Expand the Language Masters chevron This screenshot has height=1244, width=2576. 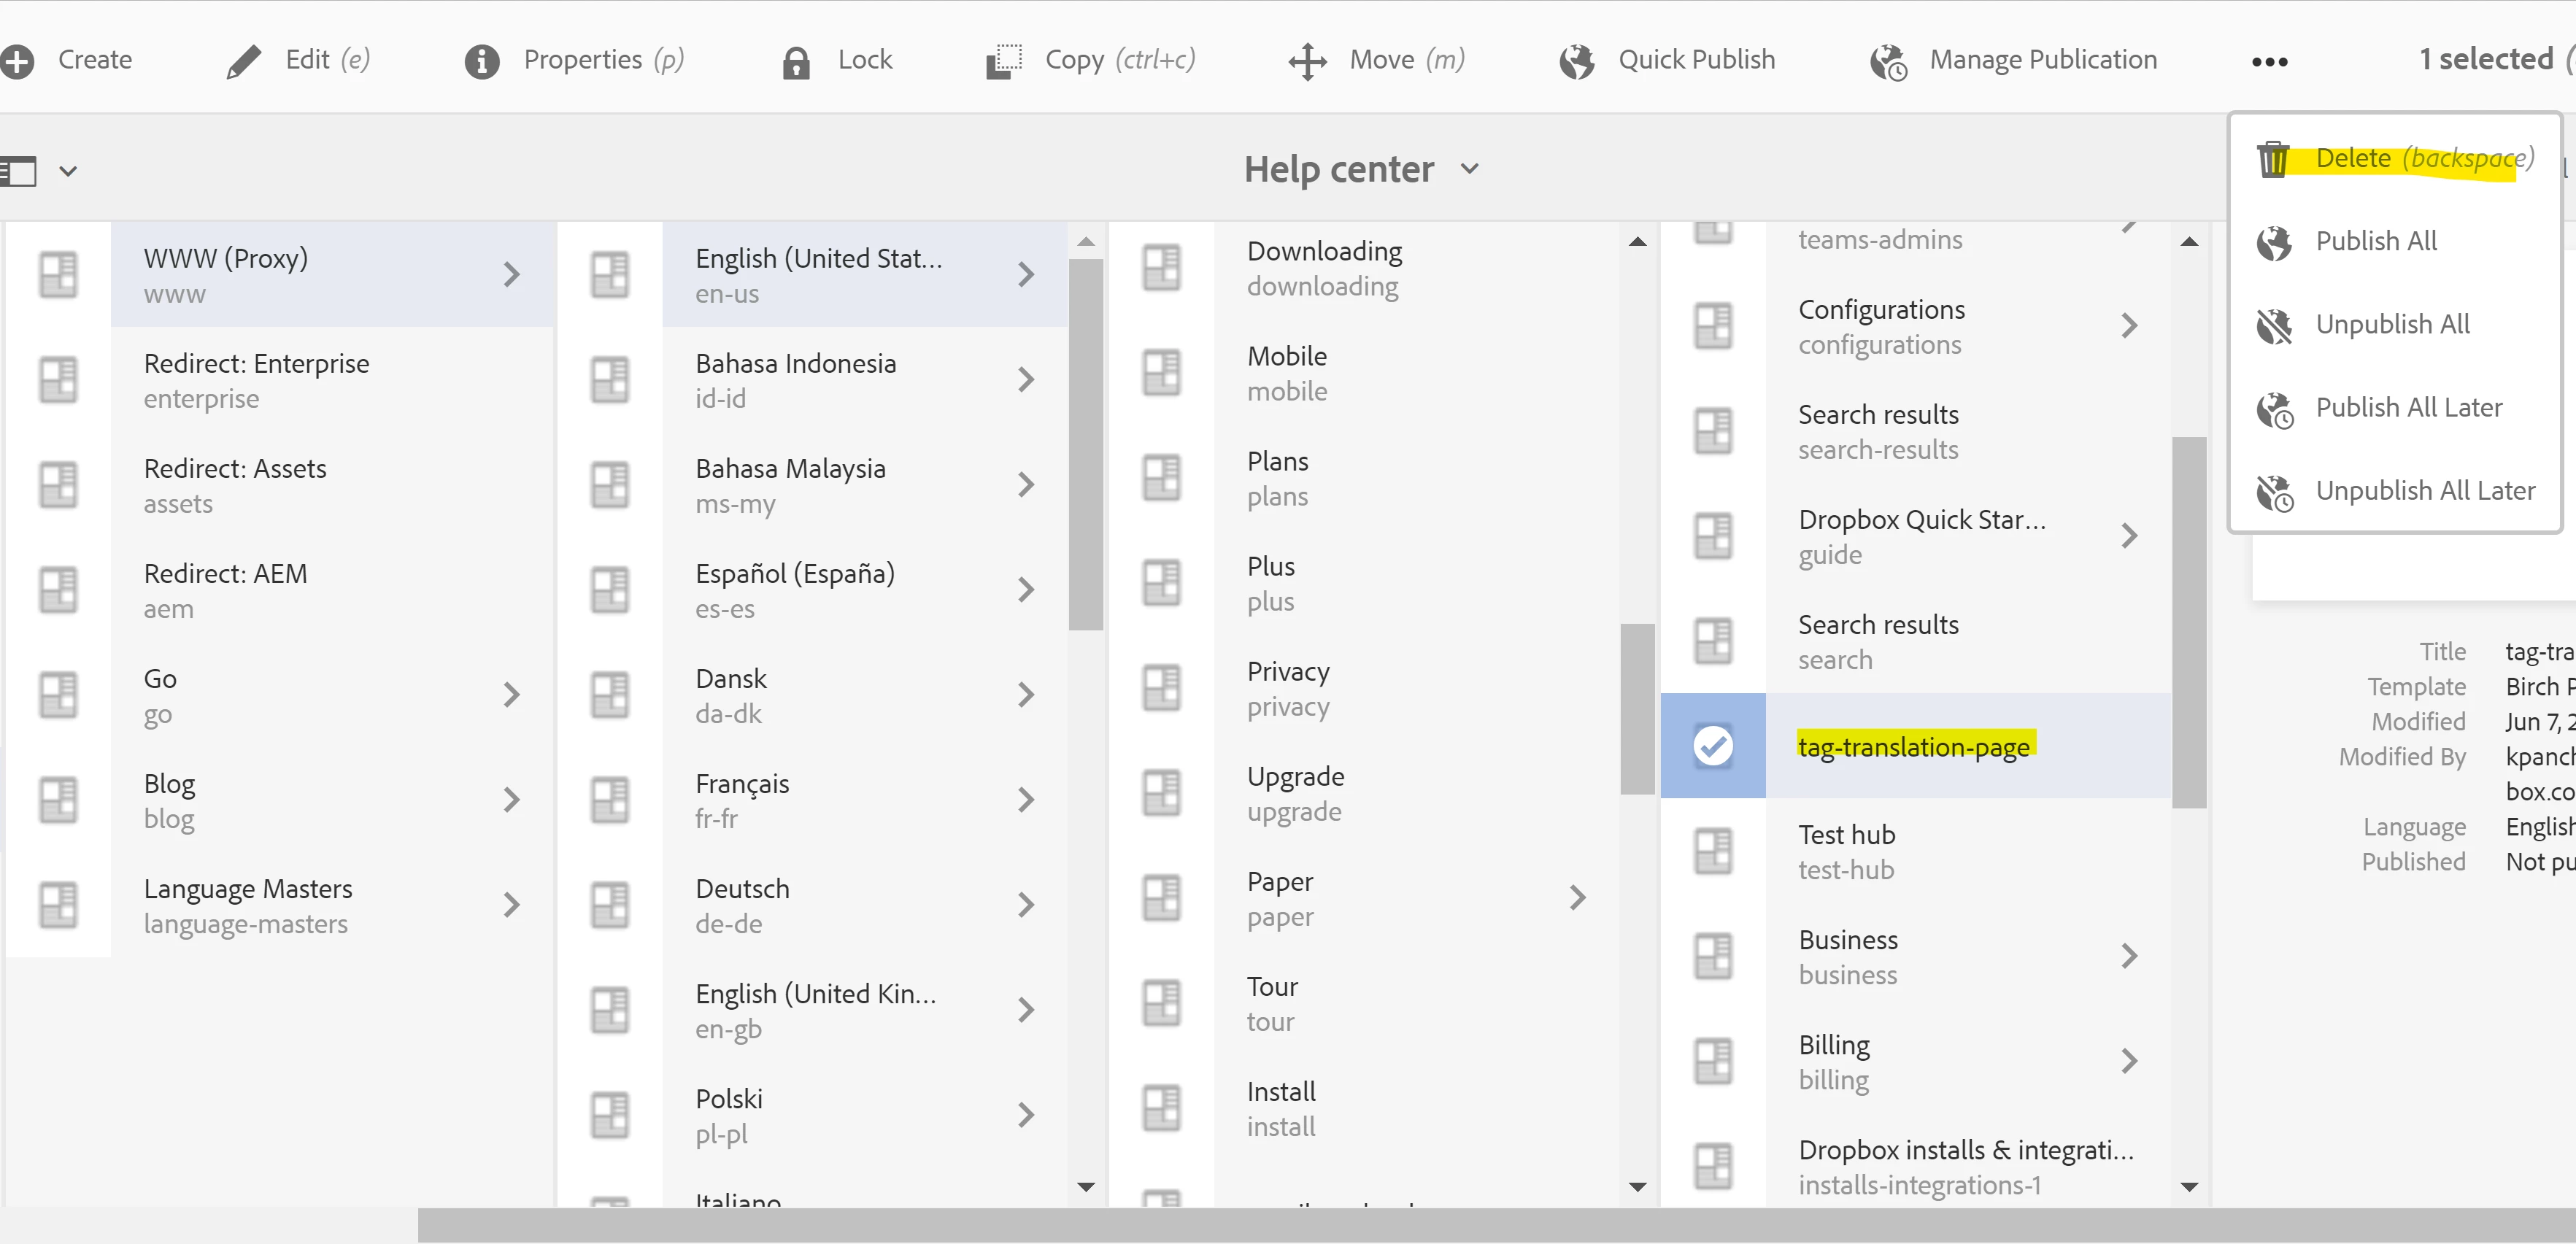click(512, 905)
